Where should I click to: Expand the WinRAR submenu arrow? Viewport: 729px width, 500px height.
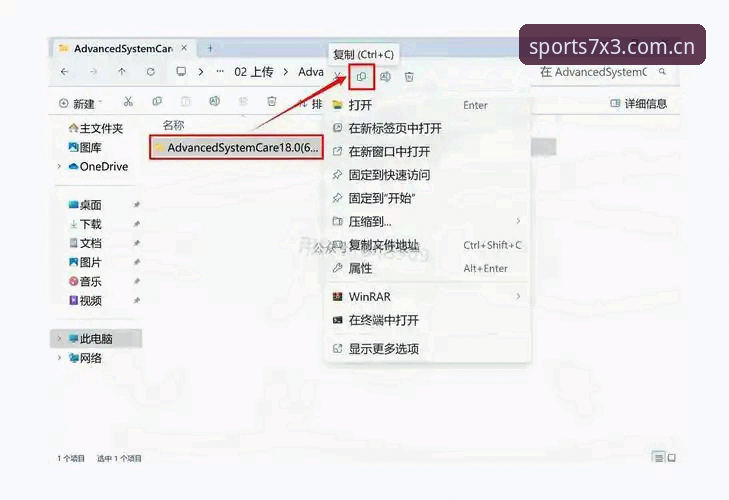coord(518,296)
